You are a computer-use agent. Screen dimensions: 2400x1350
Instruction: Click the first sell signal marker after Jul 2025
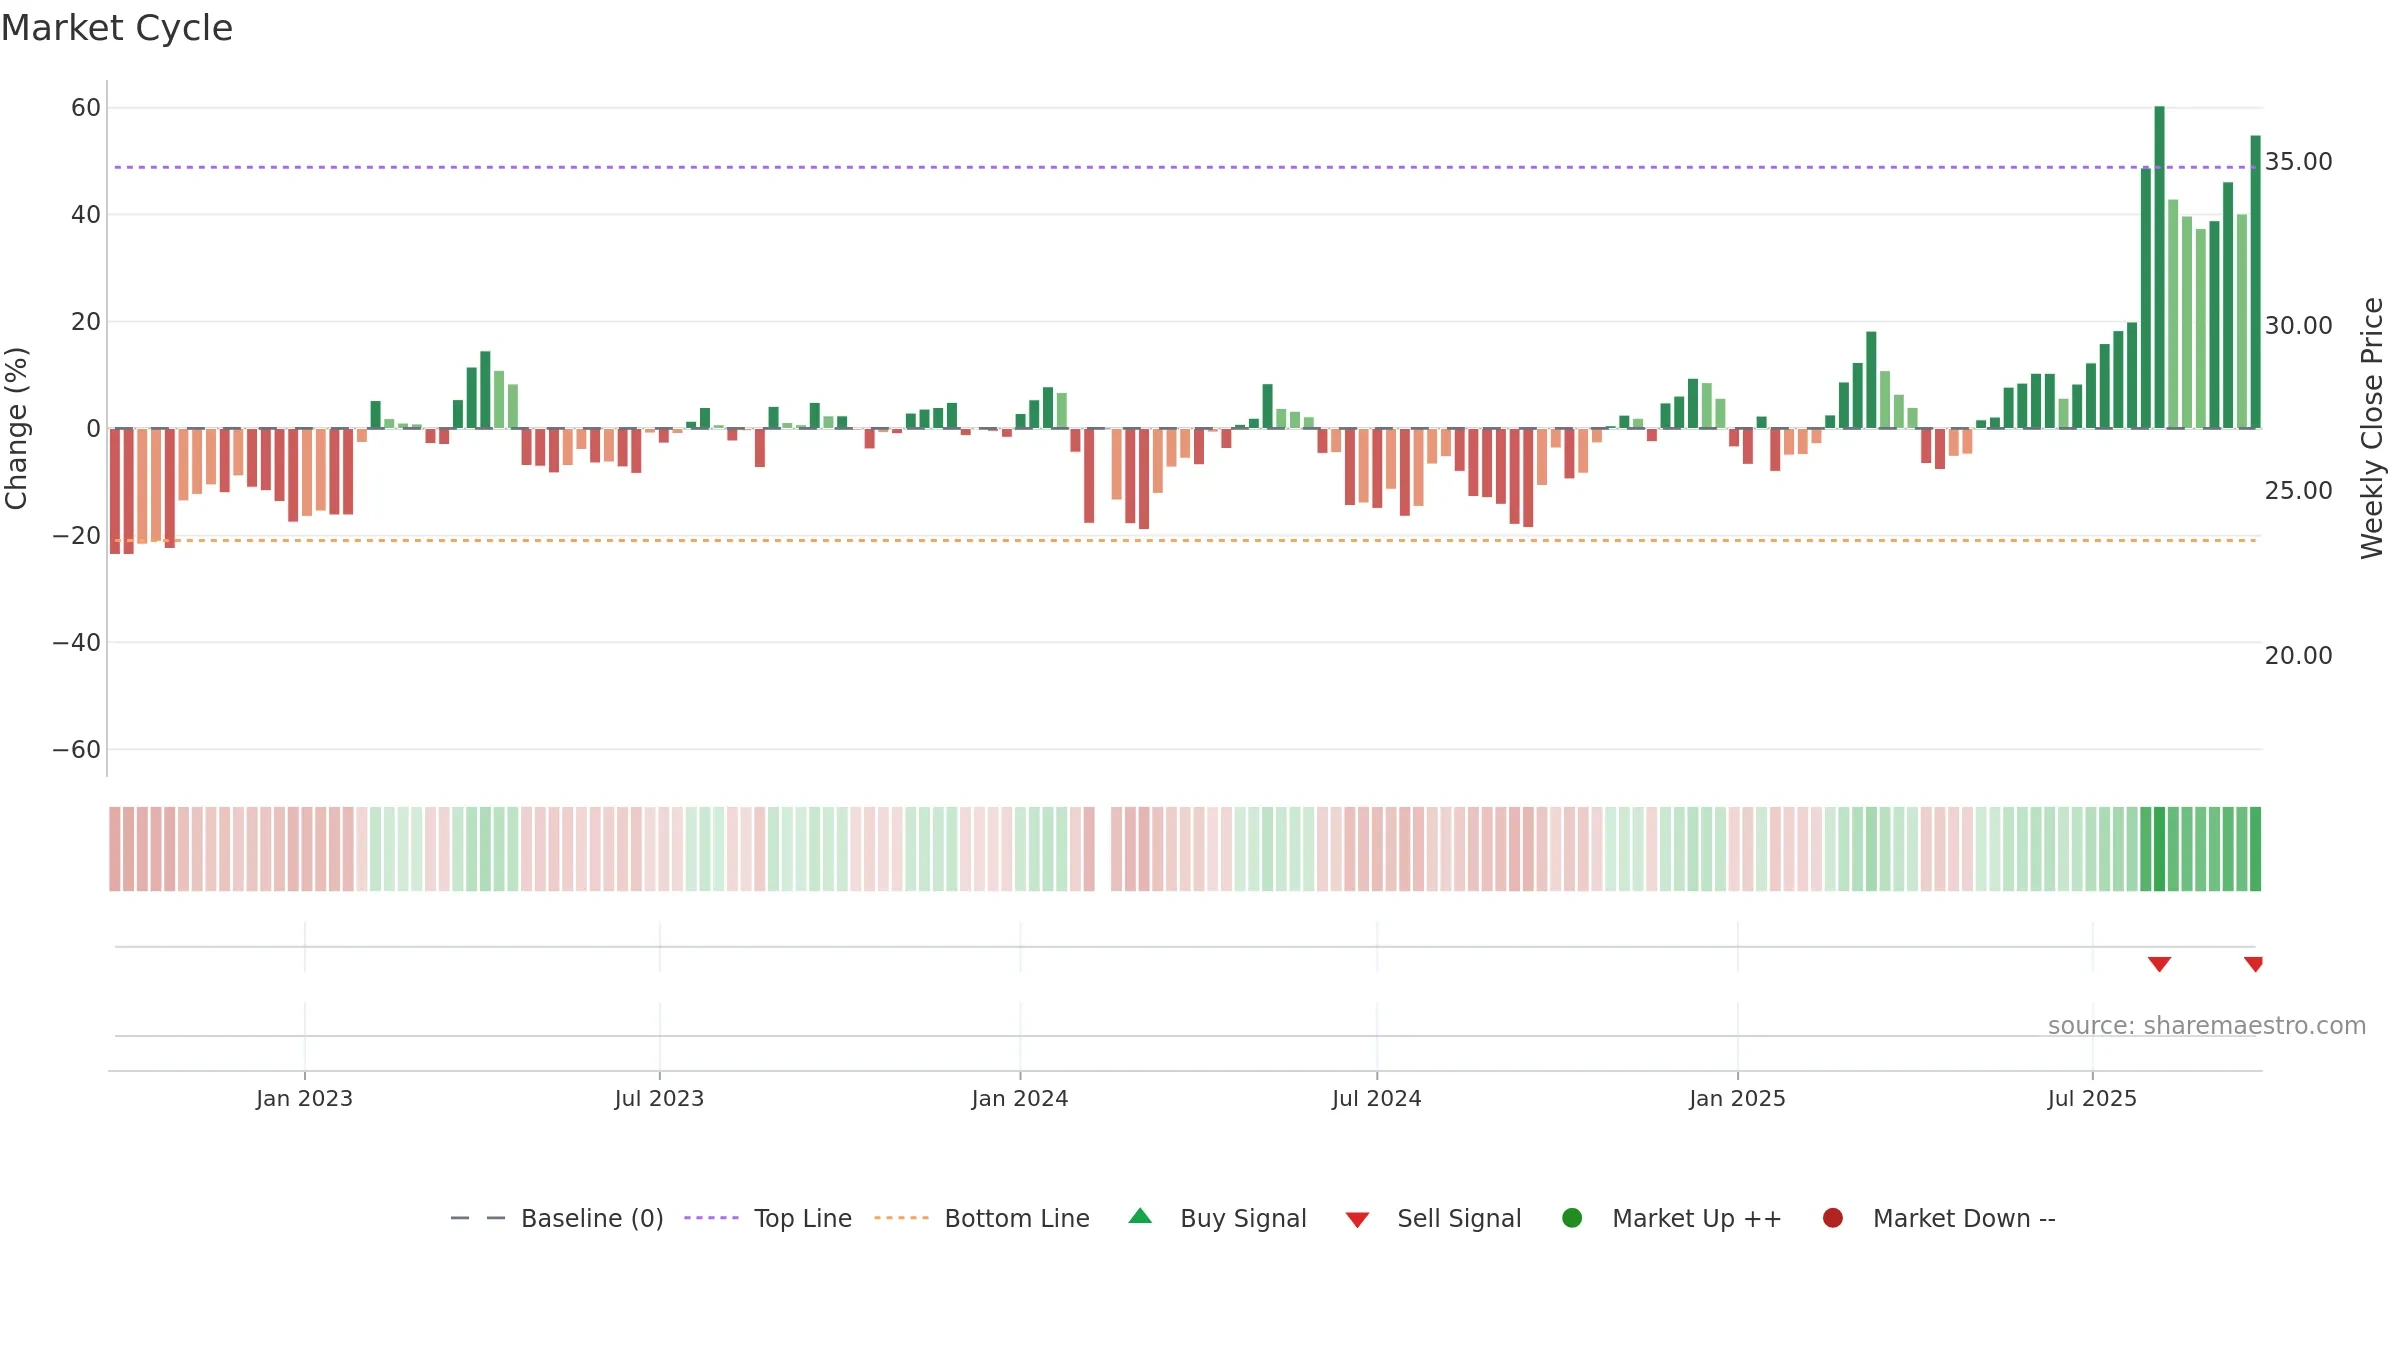[x=2159, y=964]
